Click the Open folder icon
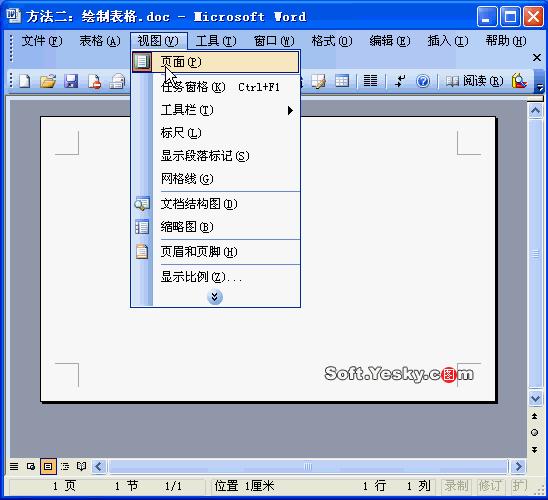 pyautogui.click(x=48, y=81)
